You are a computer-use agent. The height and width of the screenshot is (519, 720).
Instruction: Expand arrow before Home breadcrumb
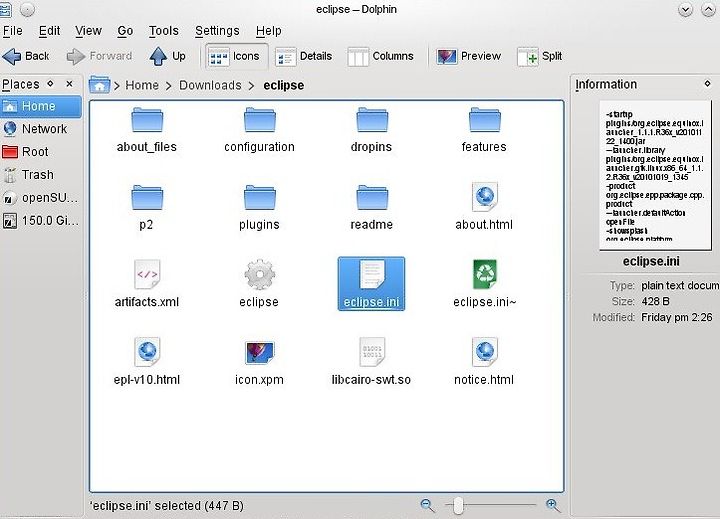[117, 86]
